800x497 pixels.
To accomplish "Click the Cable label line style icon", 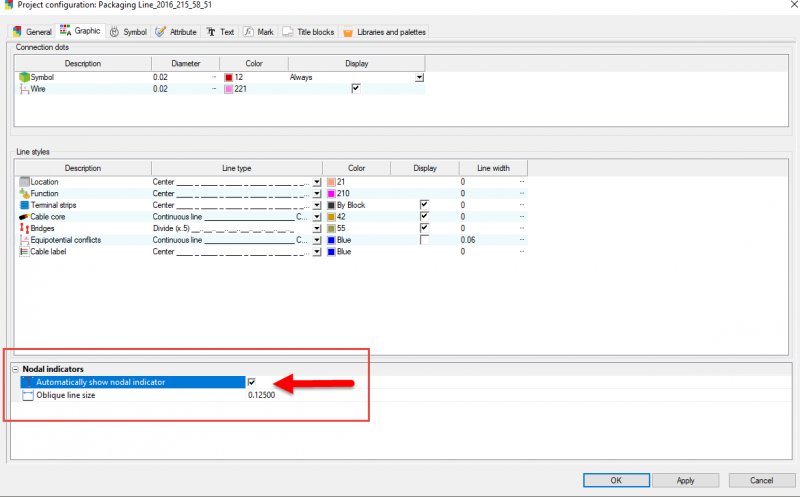I will click(24, 252).
